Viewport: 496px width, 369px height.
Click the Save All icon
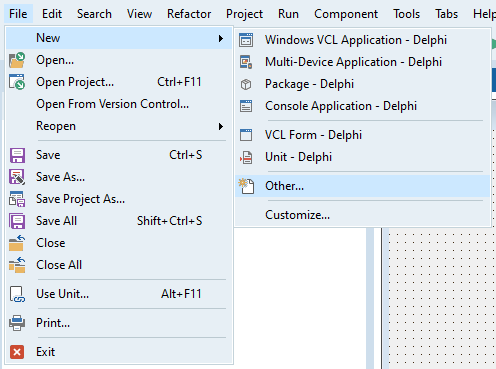click(x=17, y=221)
